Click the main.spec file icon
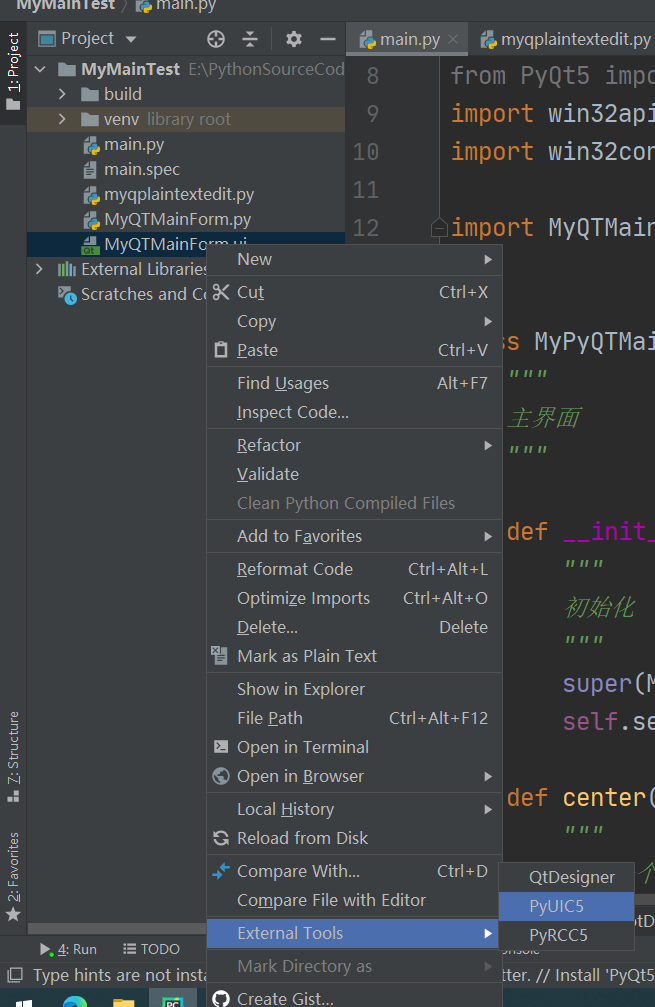Screen dimensions: 655x1007 tap(90, 170)
